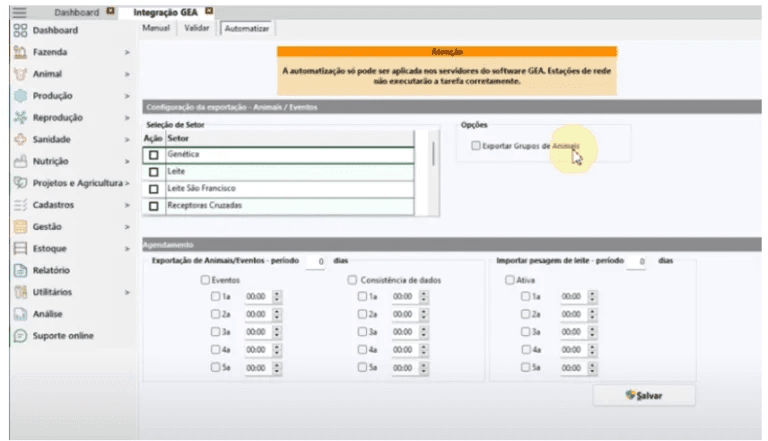Click the Reprodução sidebar icon
This screenshot has height=441, width=768.
21,118
